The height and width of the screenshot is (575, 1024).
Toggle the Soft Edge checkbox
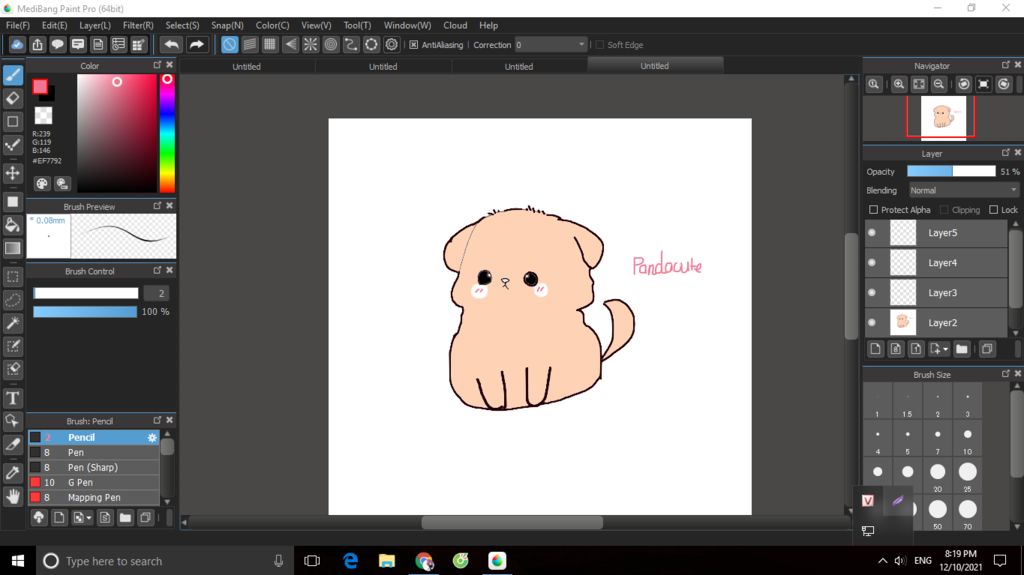[600, 44]
